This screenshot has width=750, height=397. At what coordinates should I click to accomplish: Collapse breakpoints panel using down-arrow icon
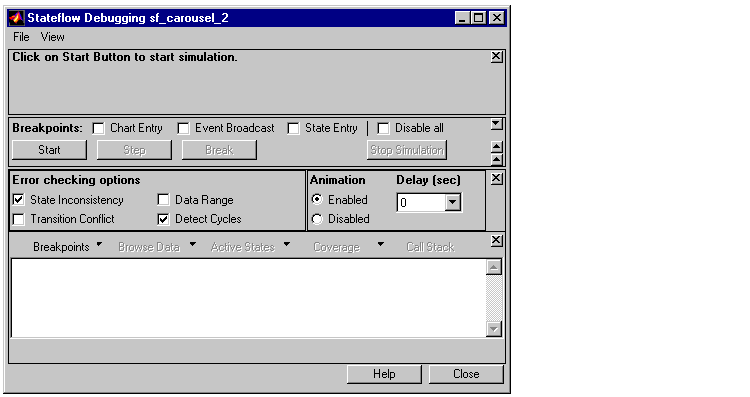pos(496,124)
